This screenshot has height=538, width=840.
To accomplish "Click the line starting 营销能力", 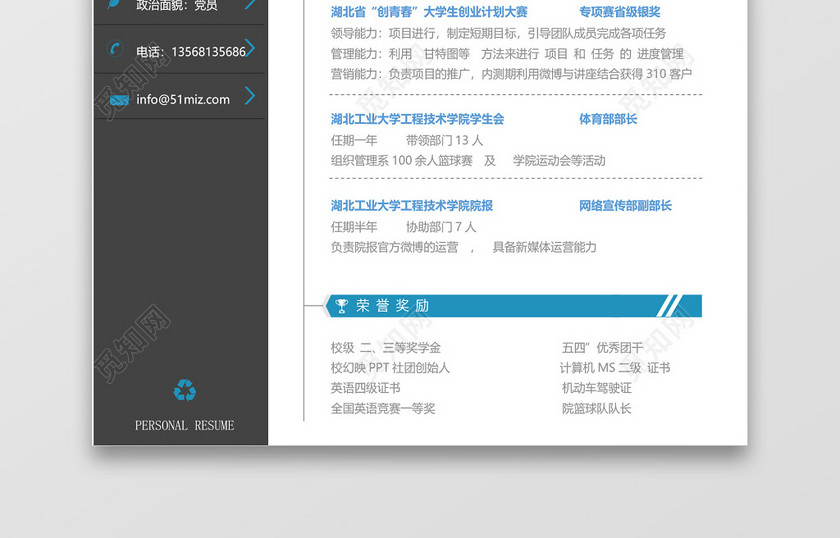I will (511, 74).
